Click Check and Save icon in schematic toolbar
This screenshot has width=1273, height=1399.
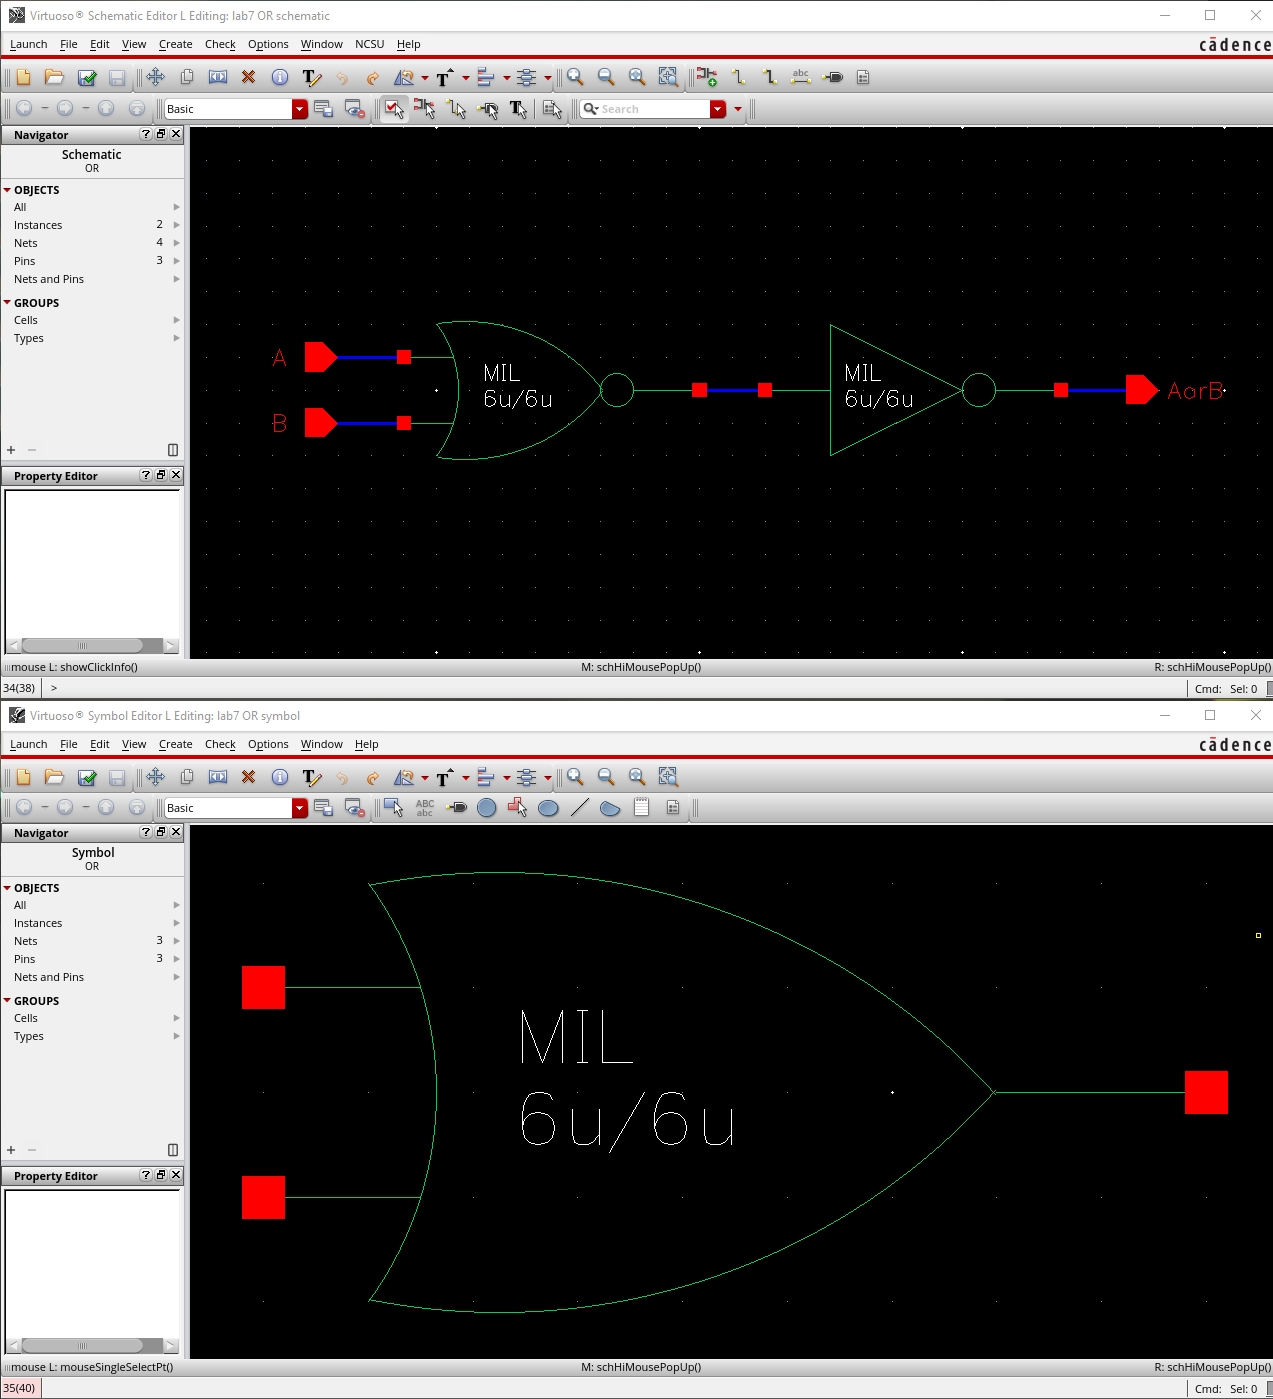coord(87,77)
